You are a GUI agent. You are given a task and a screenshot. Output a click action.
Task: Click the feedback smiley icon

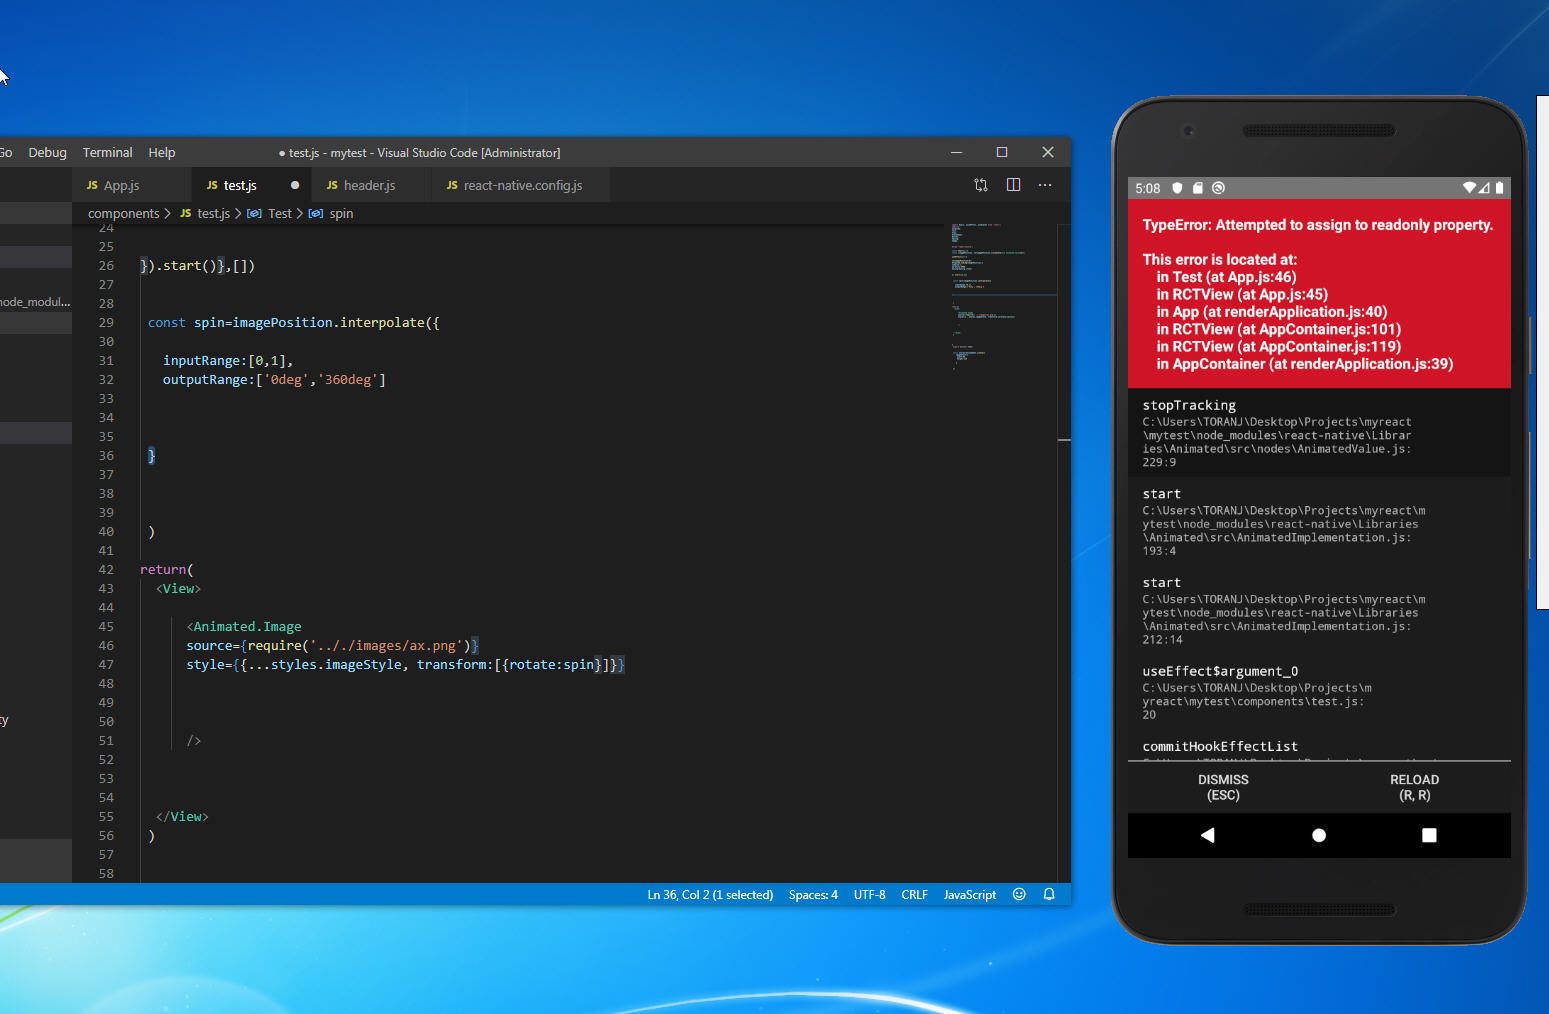click(x=1019, y=894)
